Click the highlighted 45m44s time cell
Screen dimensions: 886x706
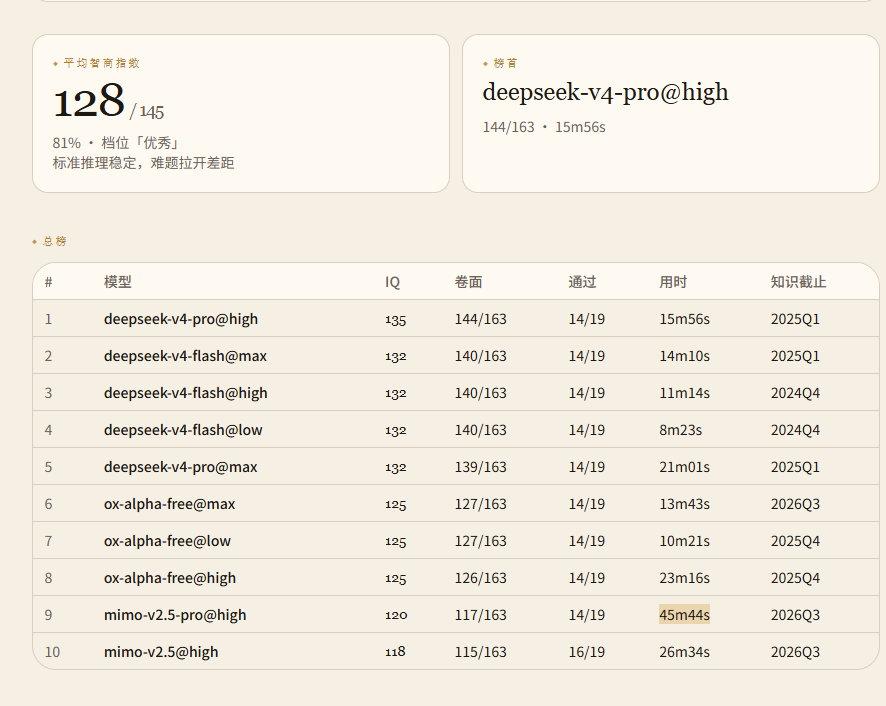click(x=684, y=615)
